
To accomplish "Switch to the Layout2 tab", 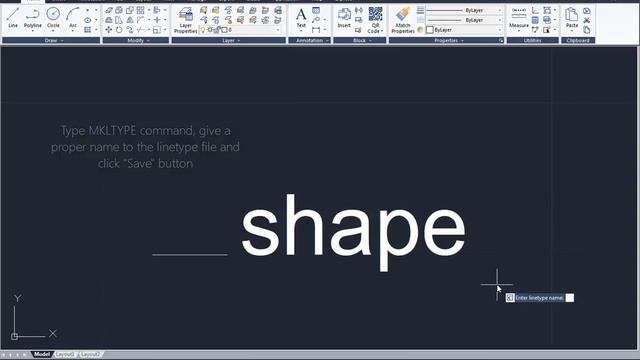I will tap(90, 354).
